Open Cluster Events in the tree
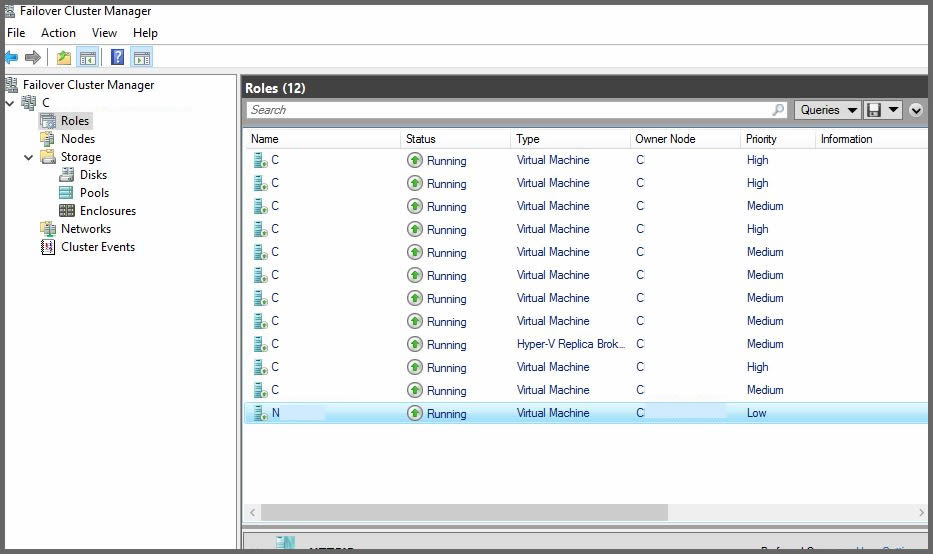 click(98, 247)
